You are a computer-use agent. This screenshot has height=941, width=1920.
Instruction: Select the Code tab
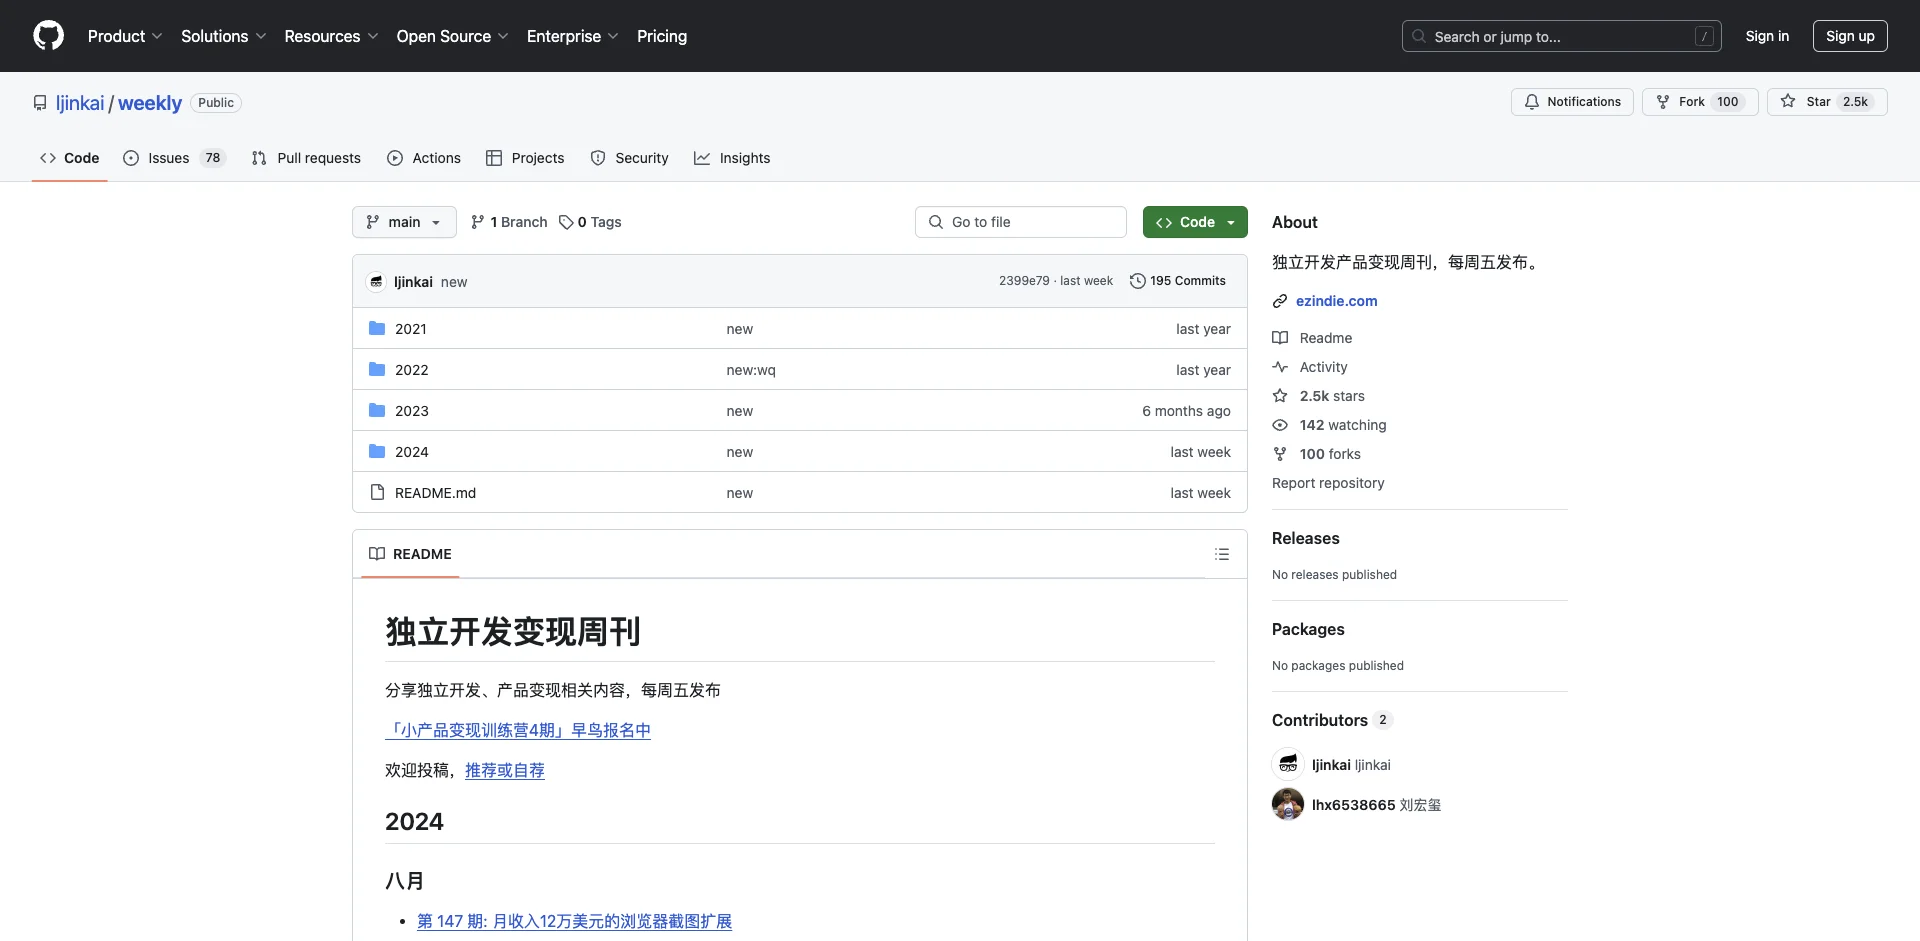point(69,158)
